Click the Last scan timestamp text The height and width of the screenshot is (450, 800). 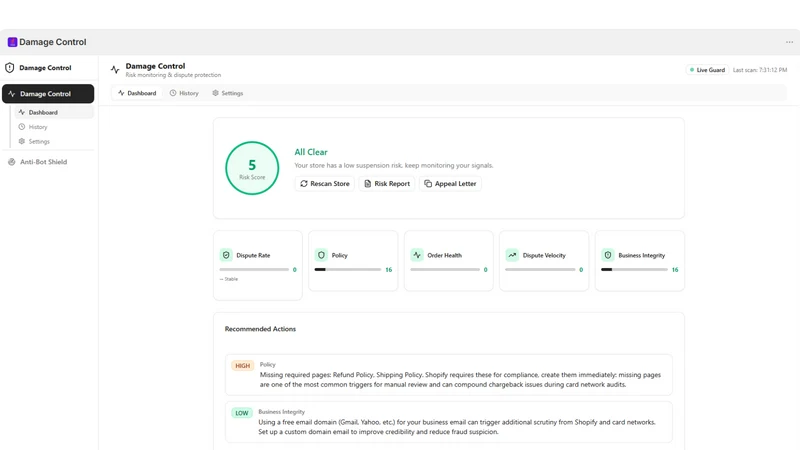click(x=760, y=70)
